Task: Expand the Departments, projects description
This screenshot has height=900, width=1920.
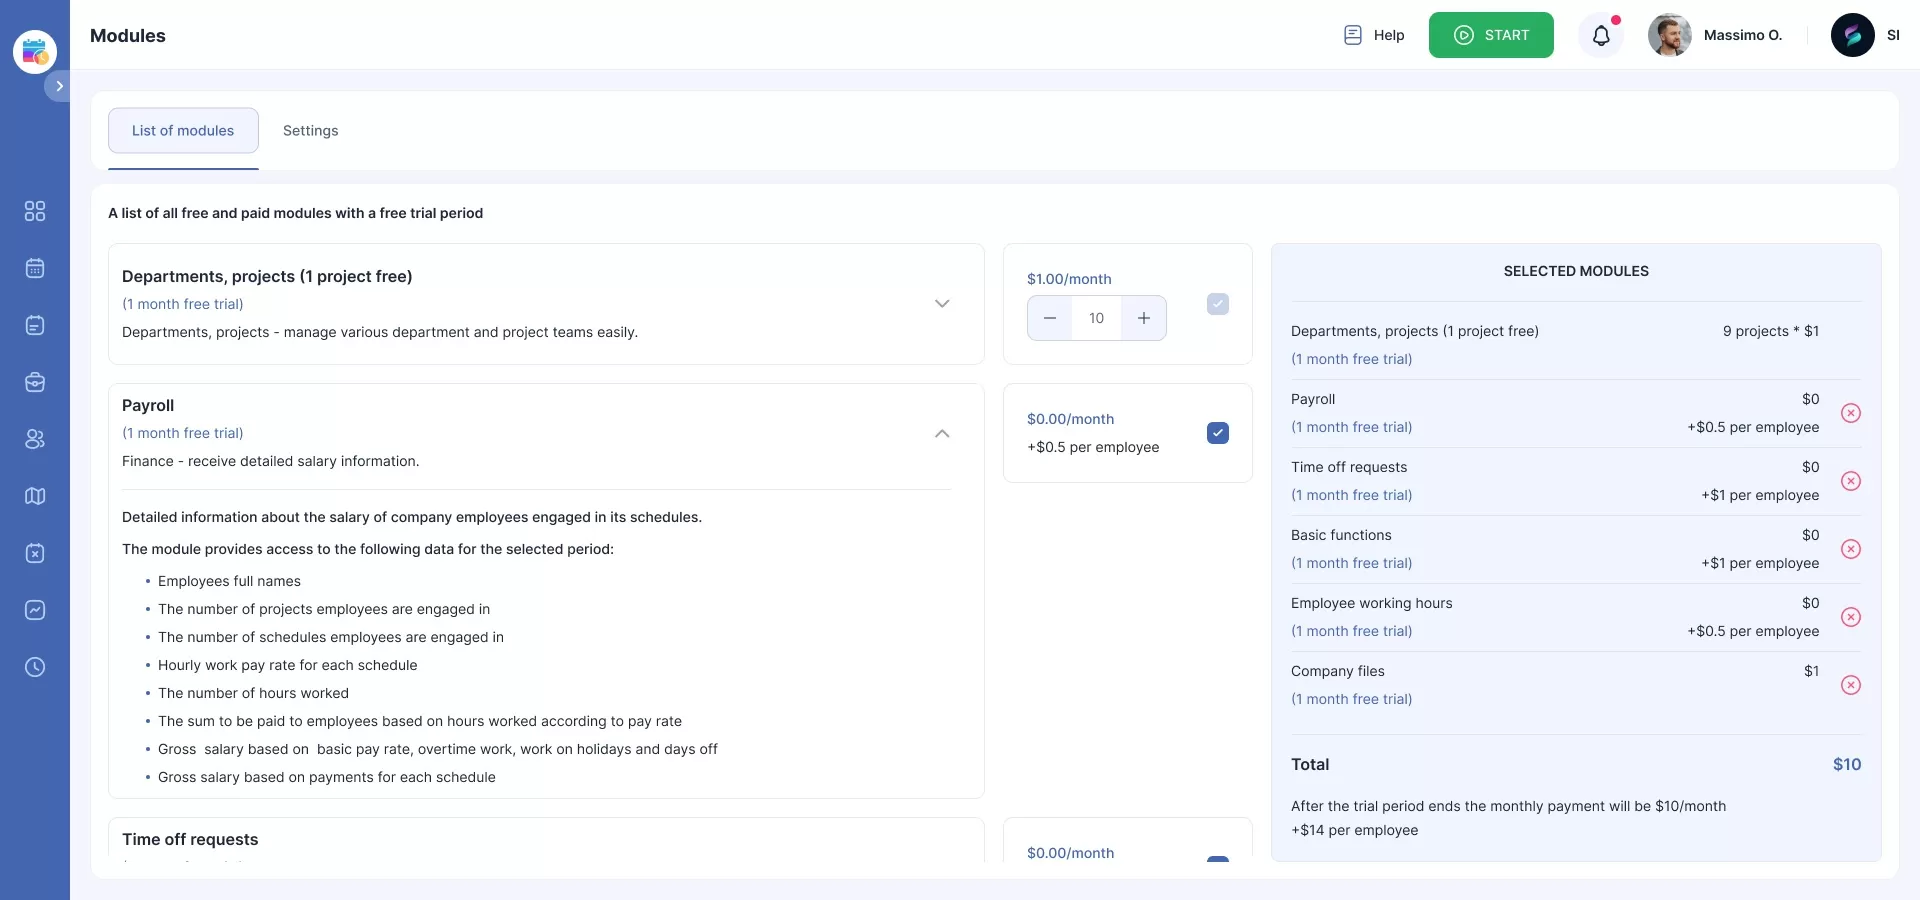Action: [x=942, y=304]
